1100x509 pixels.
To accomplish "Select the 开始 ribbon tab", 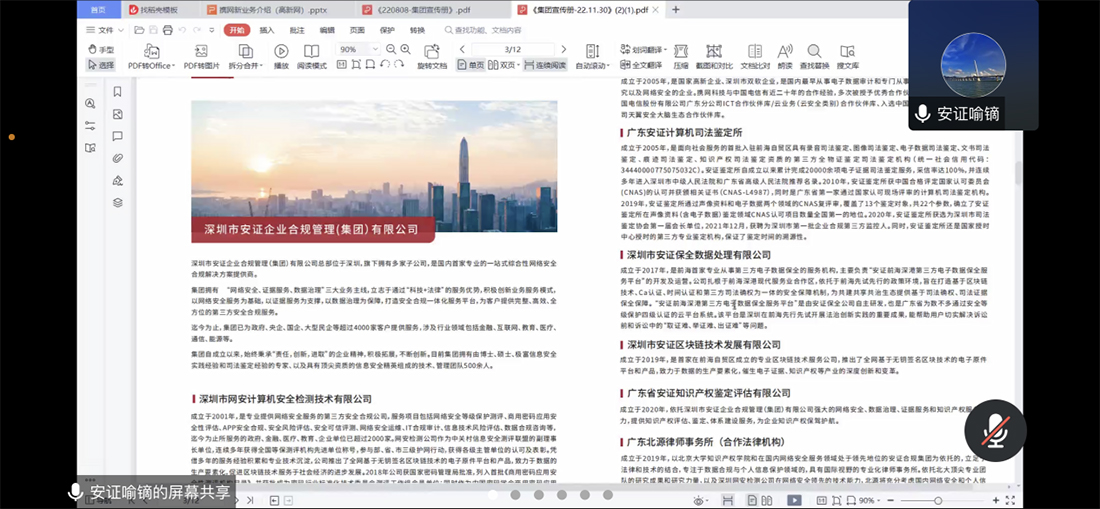I will click(x=237, y=30).
